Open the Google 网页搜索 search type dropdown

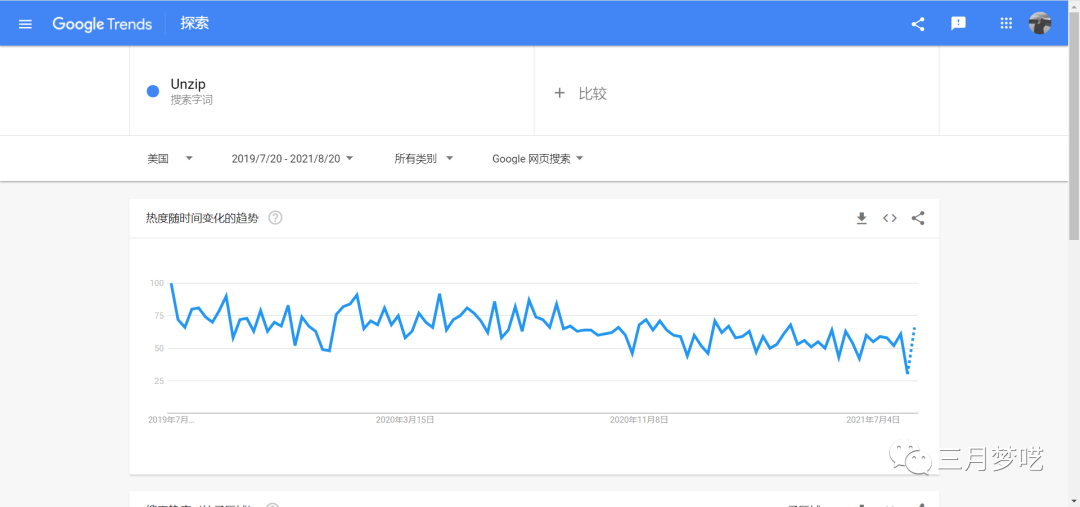coord(537,158)
